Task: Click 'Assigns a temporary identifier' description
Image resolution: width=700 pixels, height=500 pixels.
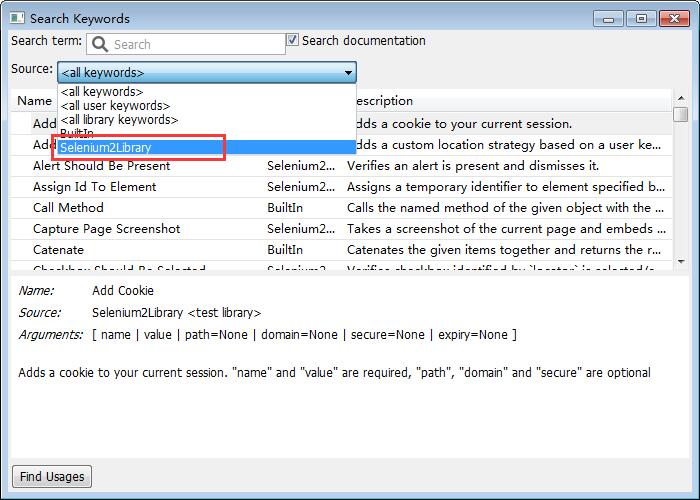Action: tap(506, 187)
